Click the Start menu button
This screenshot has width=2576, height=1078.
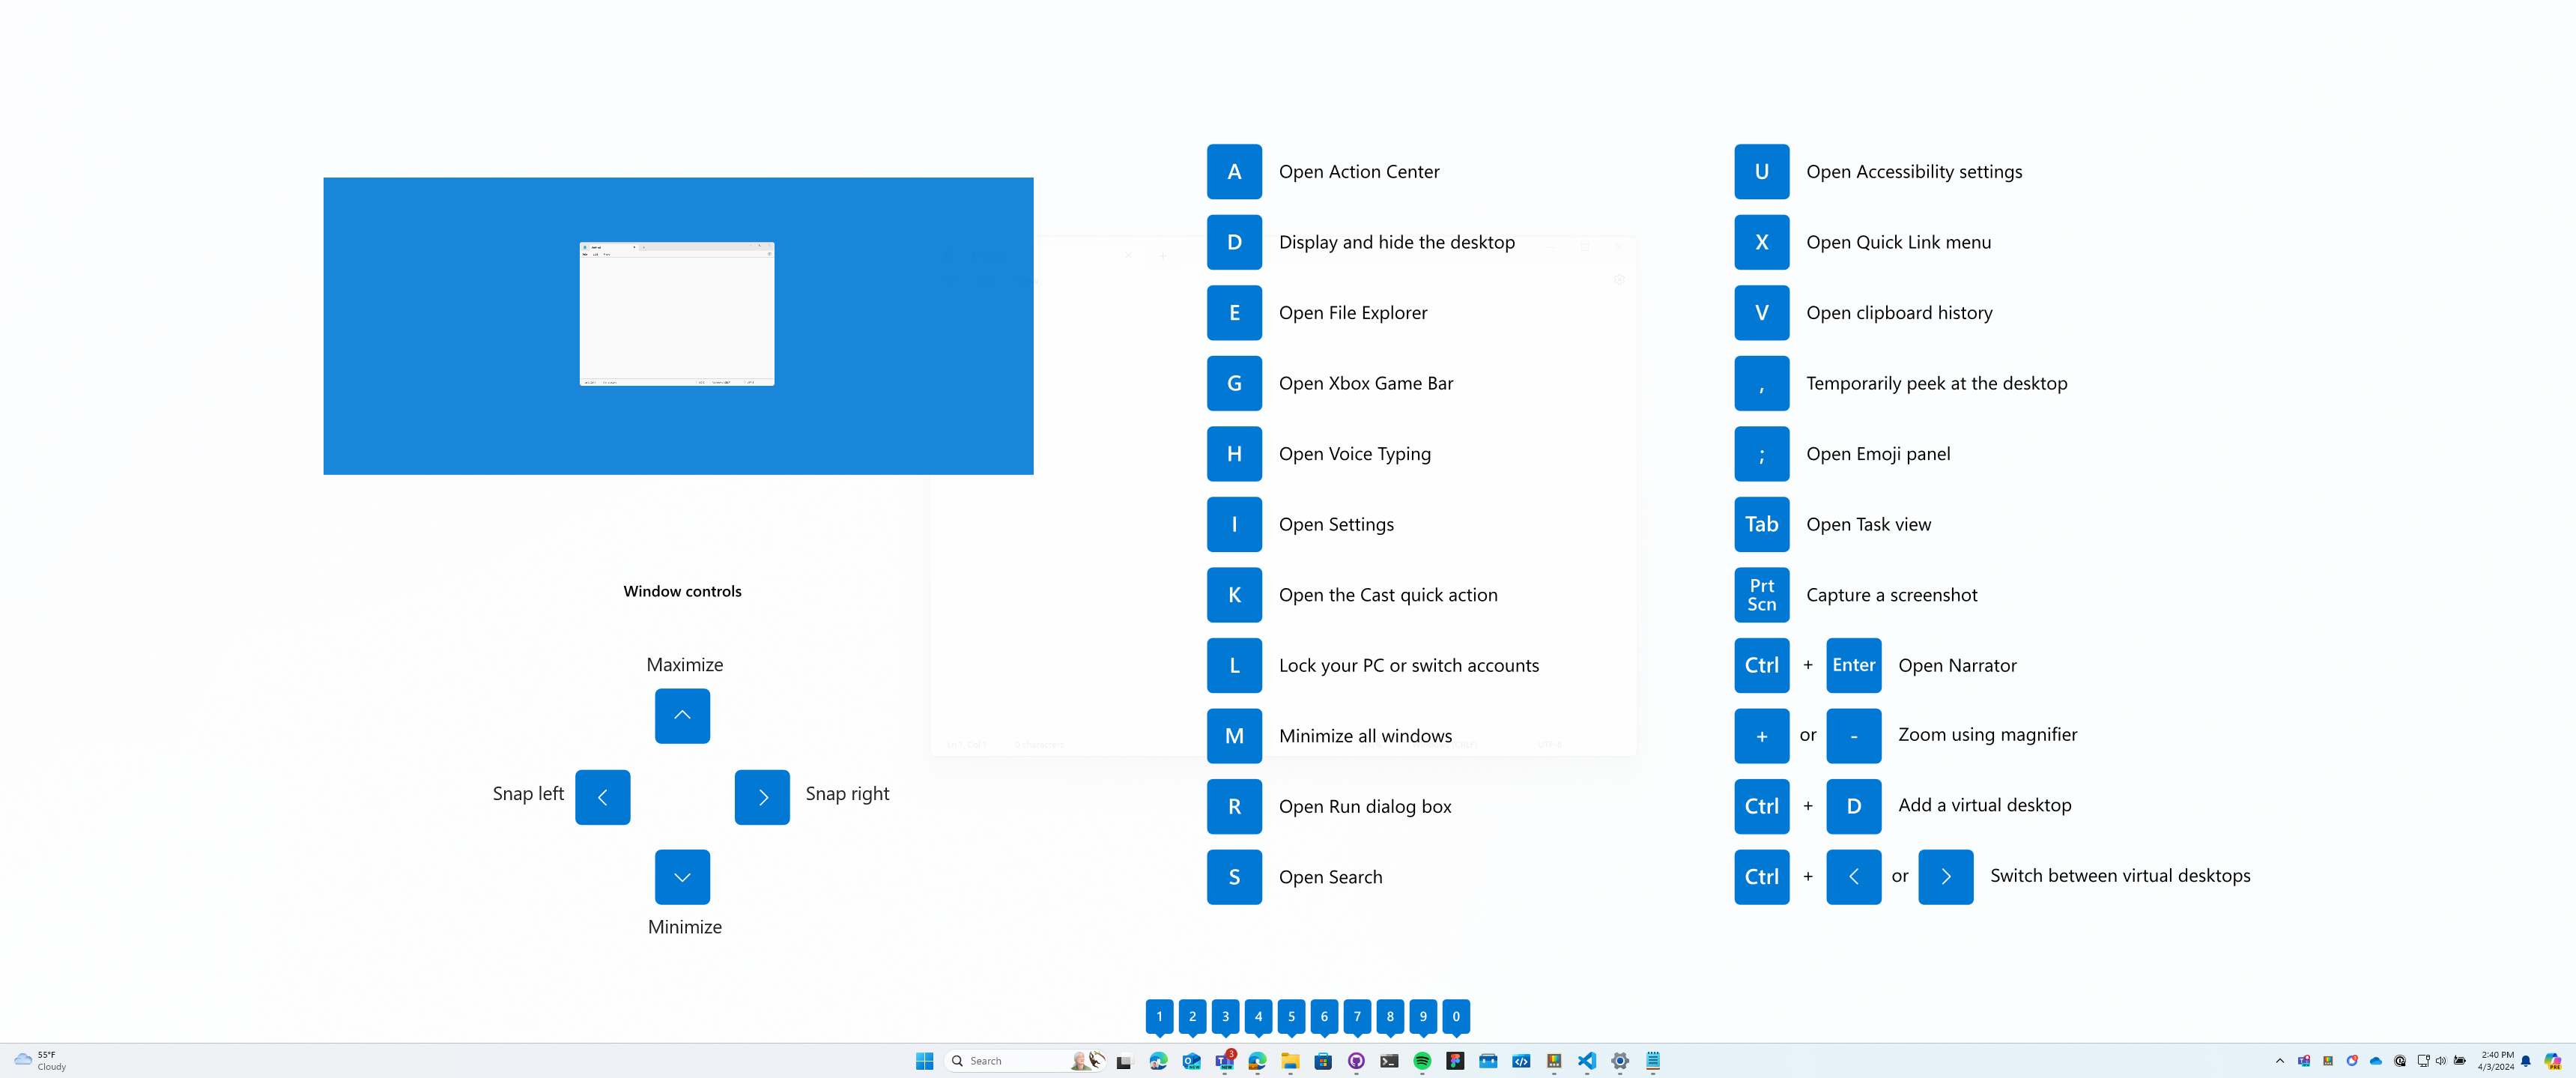(x=924, y=1060)
